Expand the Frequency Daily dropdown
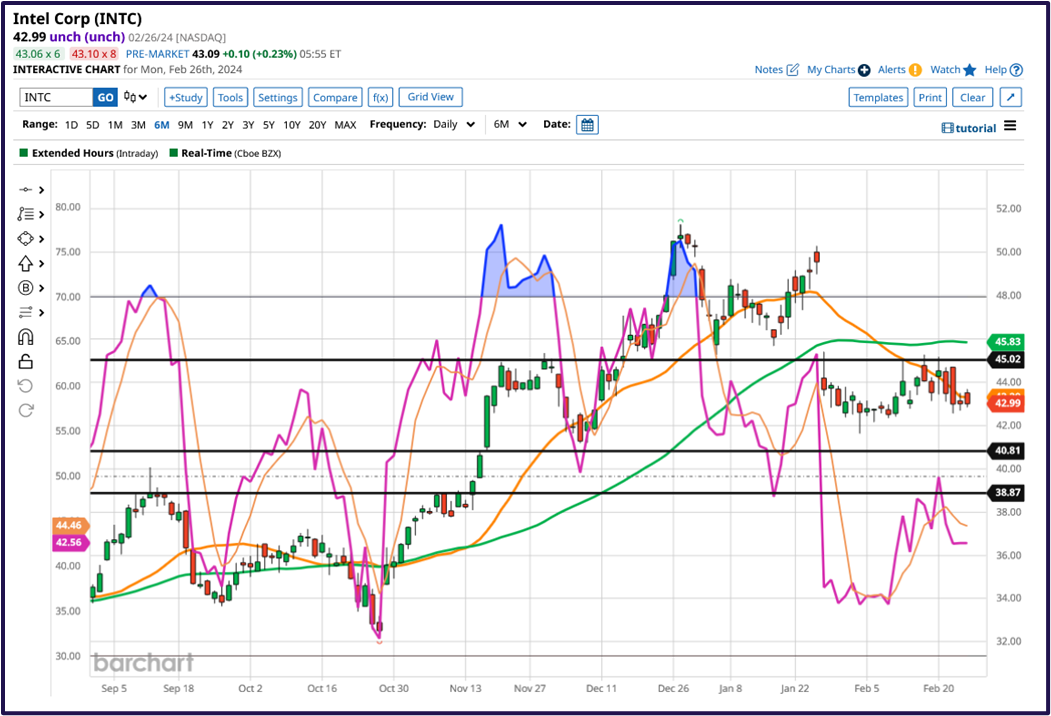Image resolution: width=1051 pixels, height=716 pixels. point(454,125)
